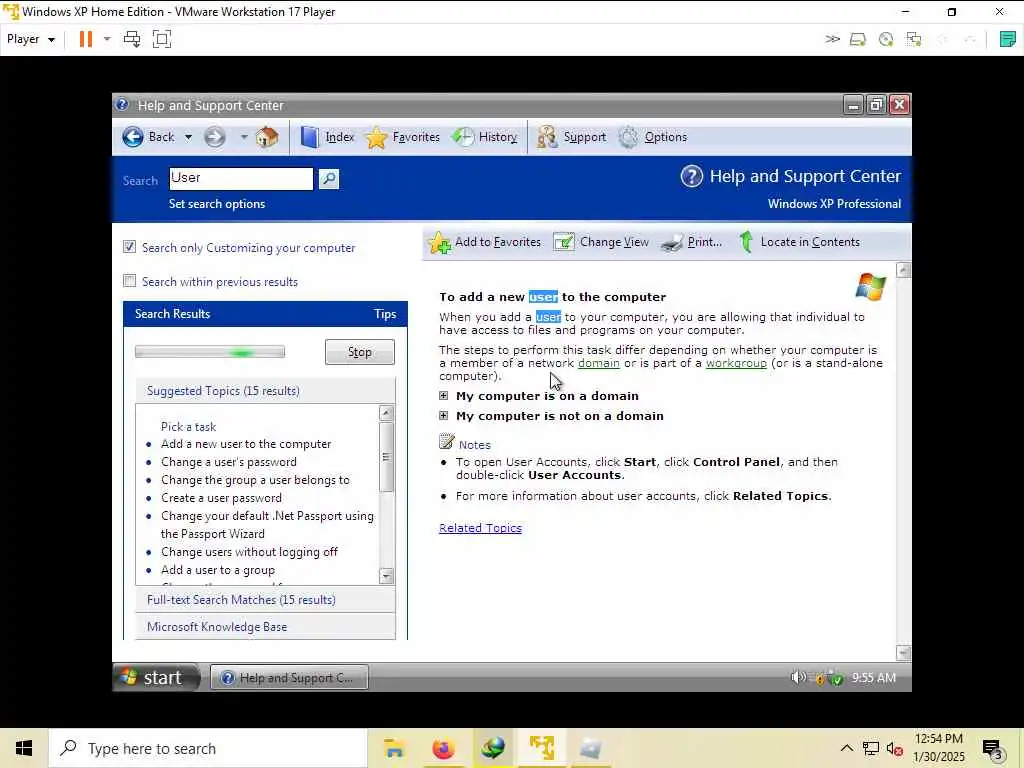
Task: Open the History toolbar item
Action: pos(485,137)
